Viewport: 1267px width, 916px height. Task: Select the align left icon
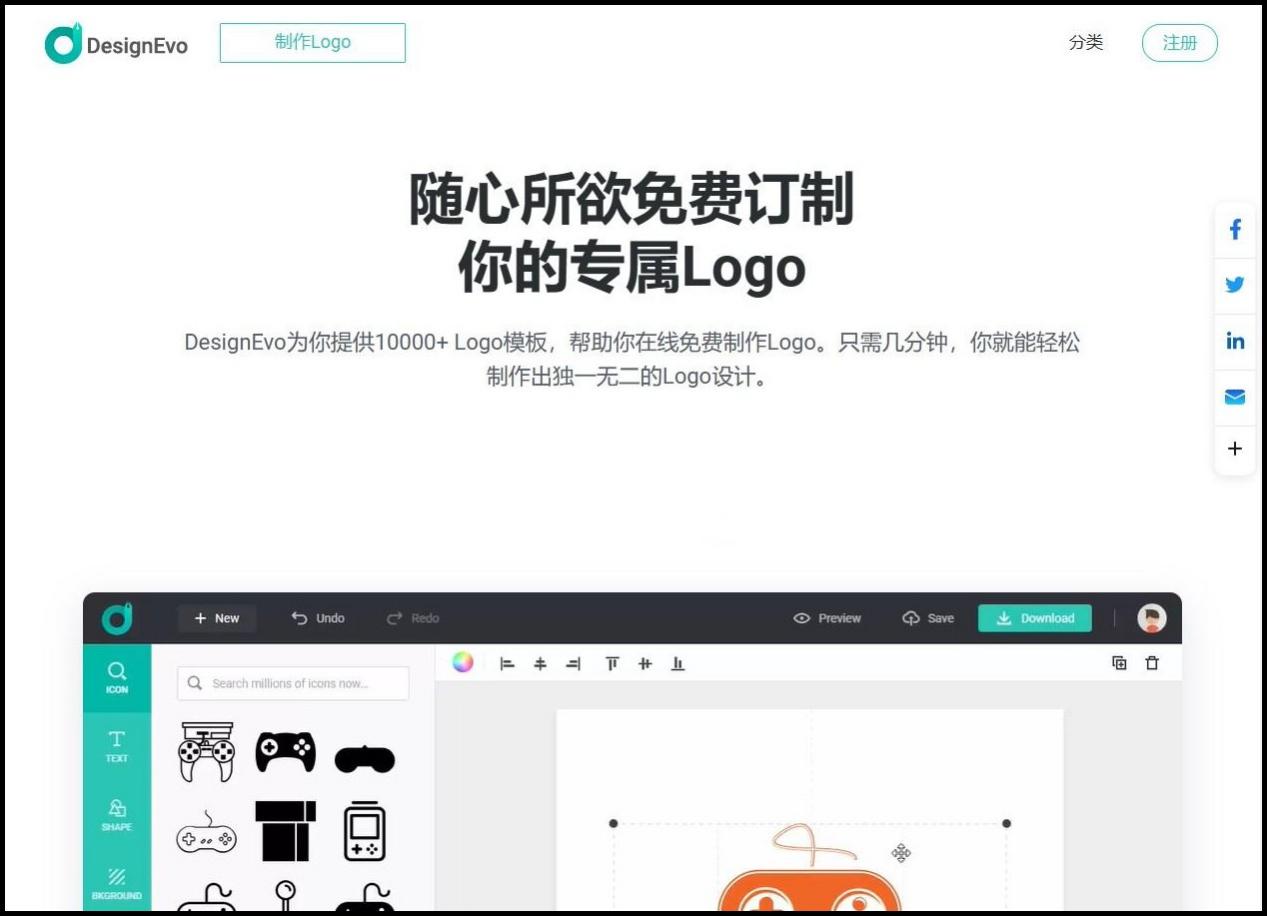(x=507, y=663)
